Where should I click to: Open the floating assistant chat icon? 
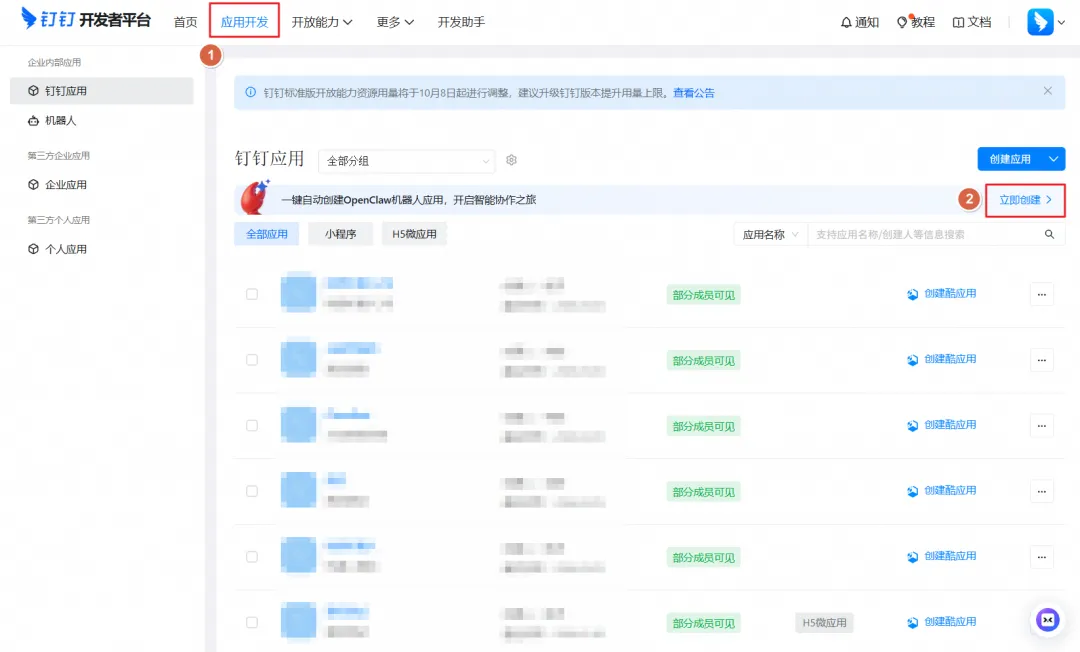[1048, 620]
